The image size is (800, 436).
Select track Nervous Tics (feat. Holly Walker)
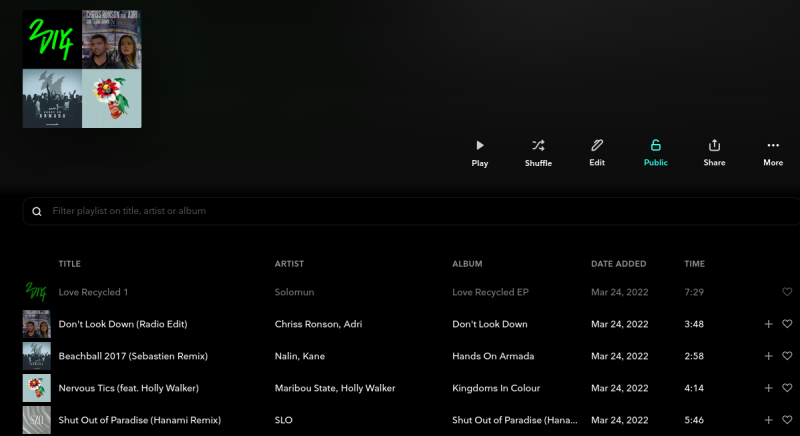coord(129,389)
